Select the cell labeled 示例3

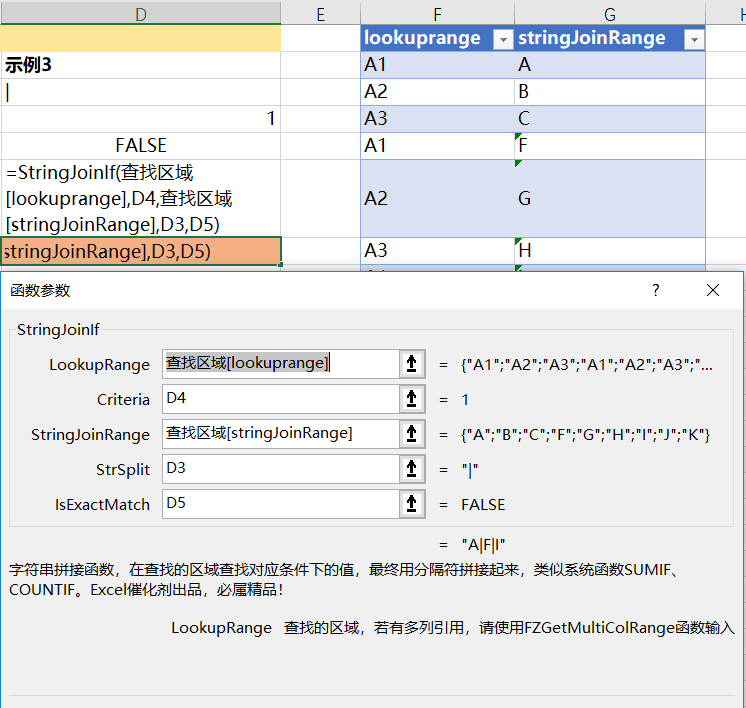click(141, 65)
